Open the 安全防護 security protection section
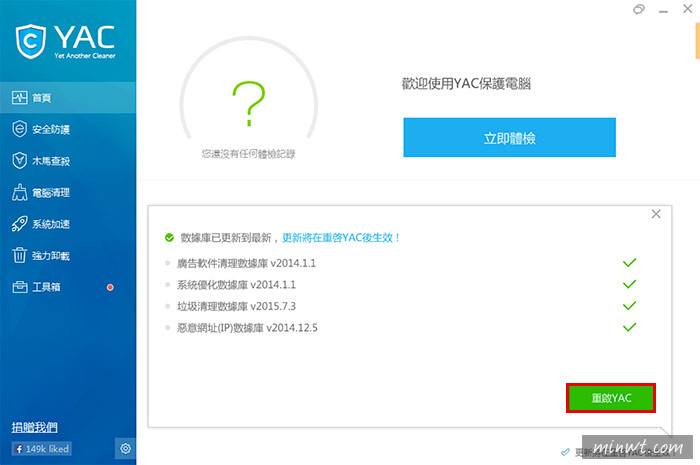The height and width of the screenshot is (465, 700). [x=68, y=129]
